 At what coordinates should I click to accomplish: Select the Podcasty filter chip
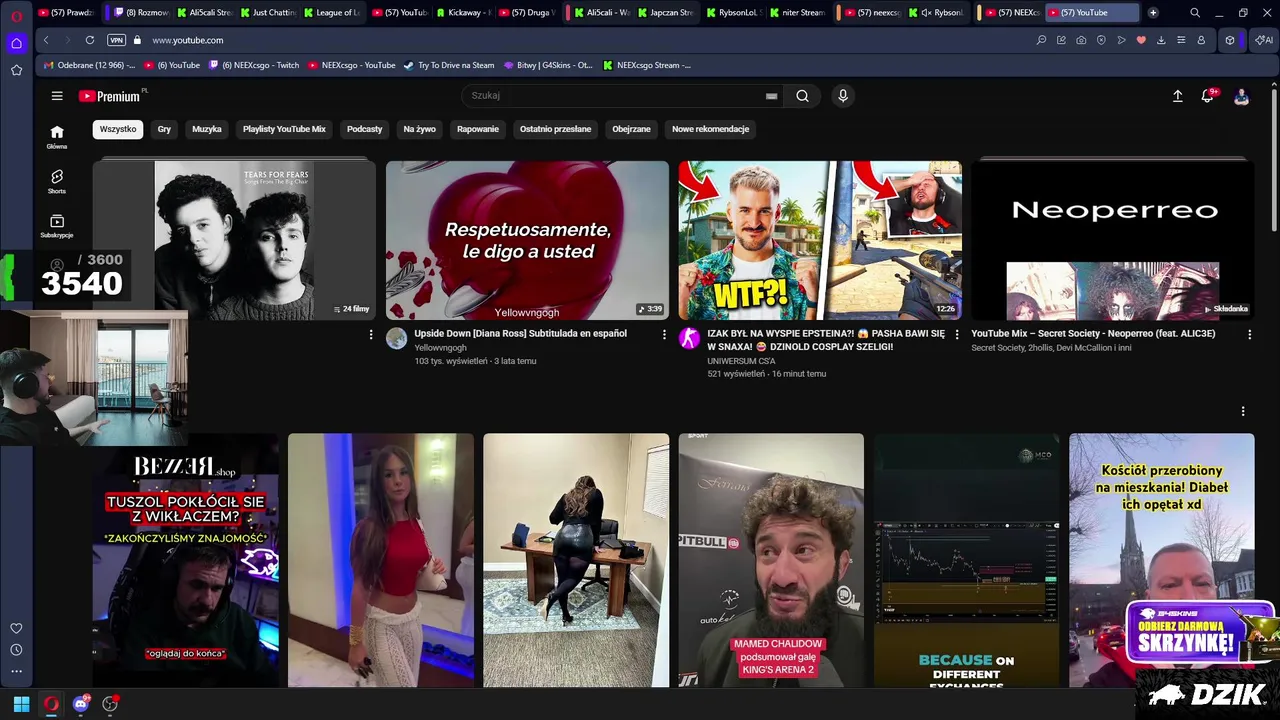364,129
